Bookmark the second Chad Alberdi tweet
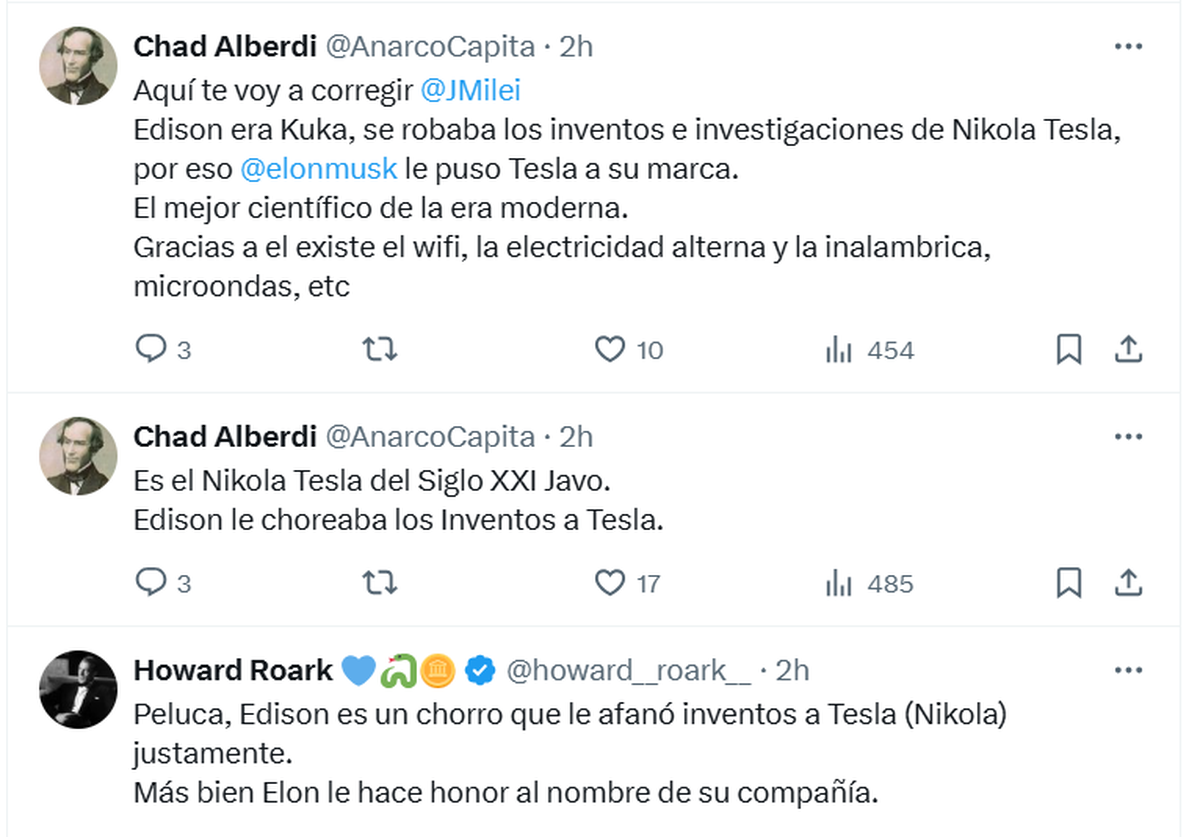This screenshot has height=837, width=1200. pos(1069,583)
